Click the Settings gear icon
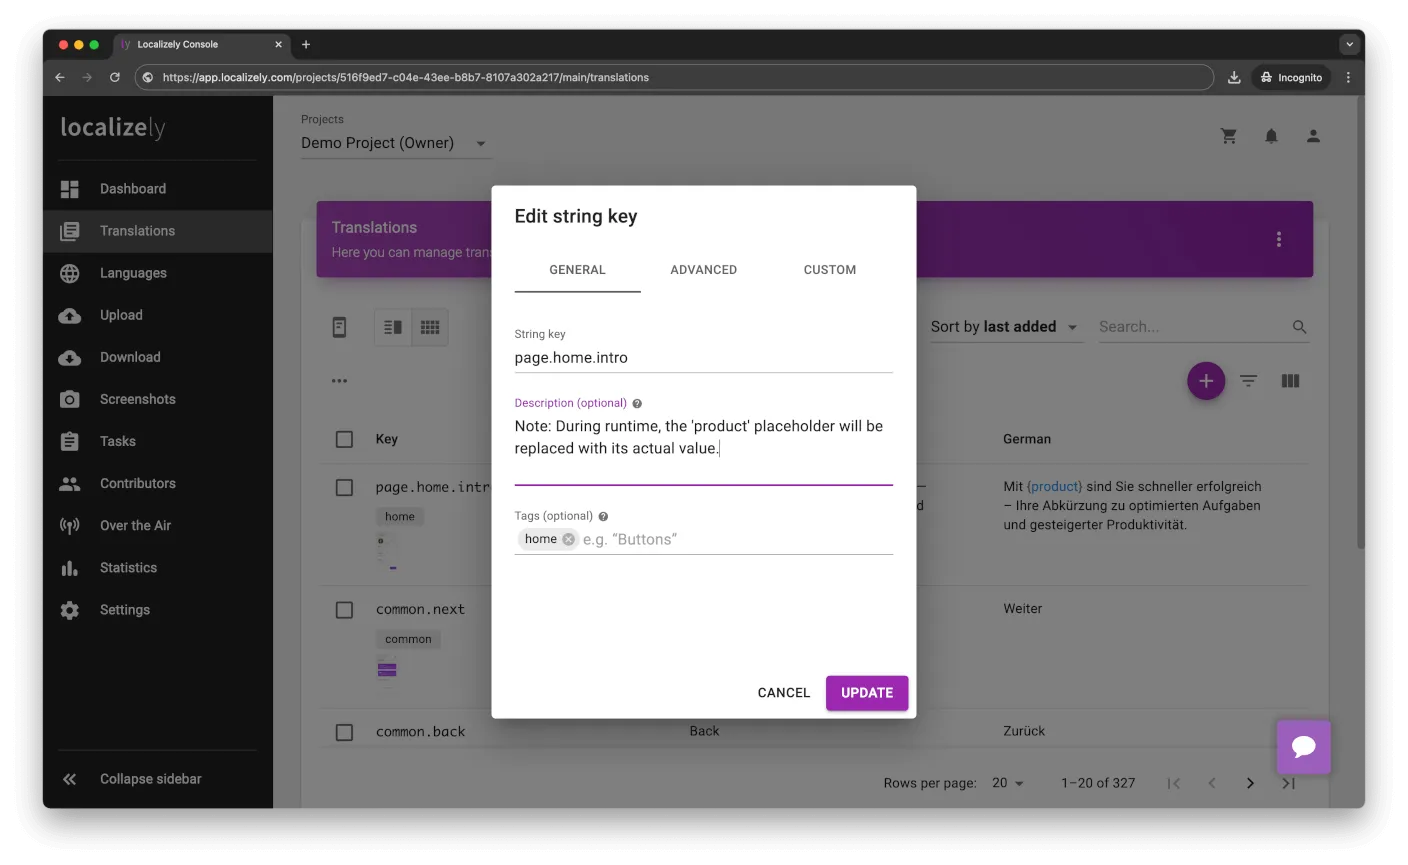Image resolution: width=1408 pixels, height=865 pixels. (x=69, y=610)
